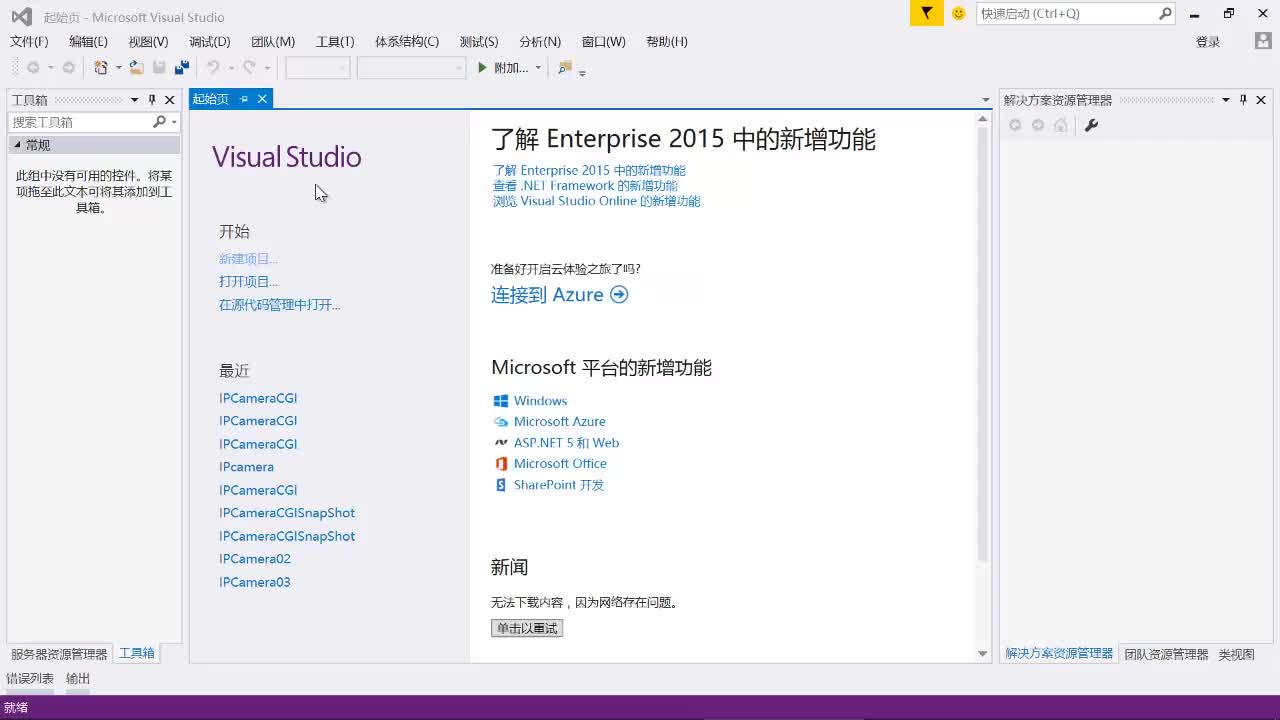Image resolution: width=1280 pixels, height=720 pixels.
Task: Open the redo history dropdown arrow
Action: point(267,68)
